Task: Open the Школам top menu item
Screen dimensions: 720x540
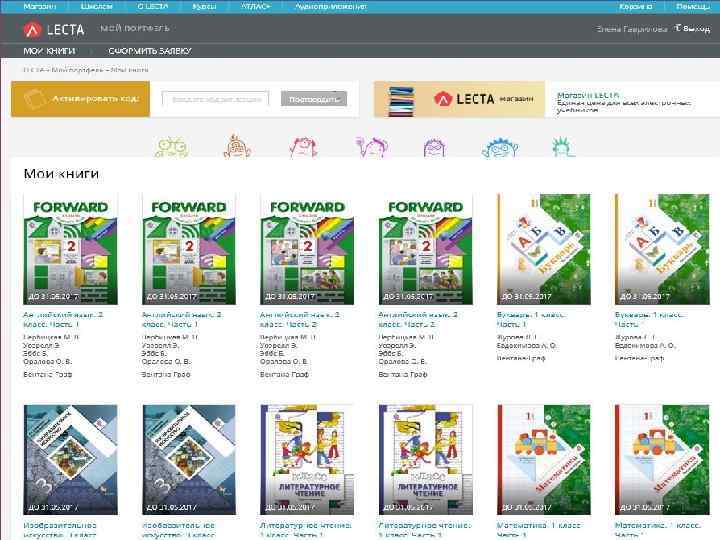Action: [x=96, y=6]
